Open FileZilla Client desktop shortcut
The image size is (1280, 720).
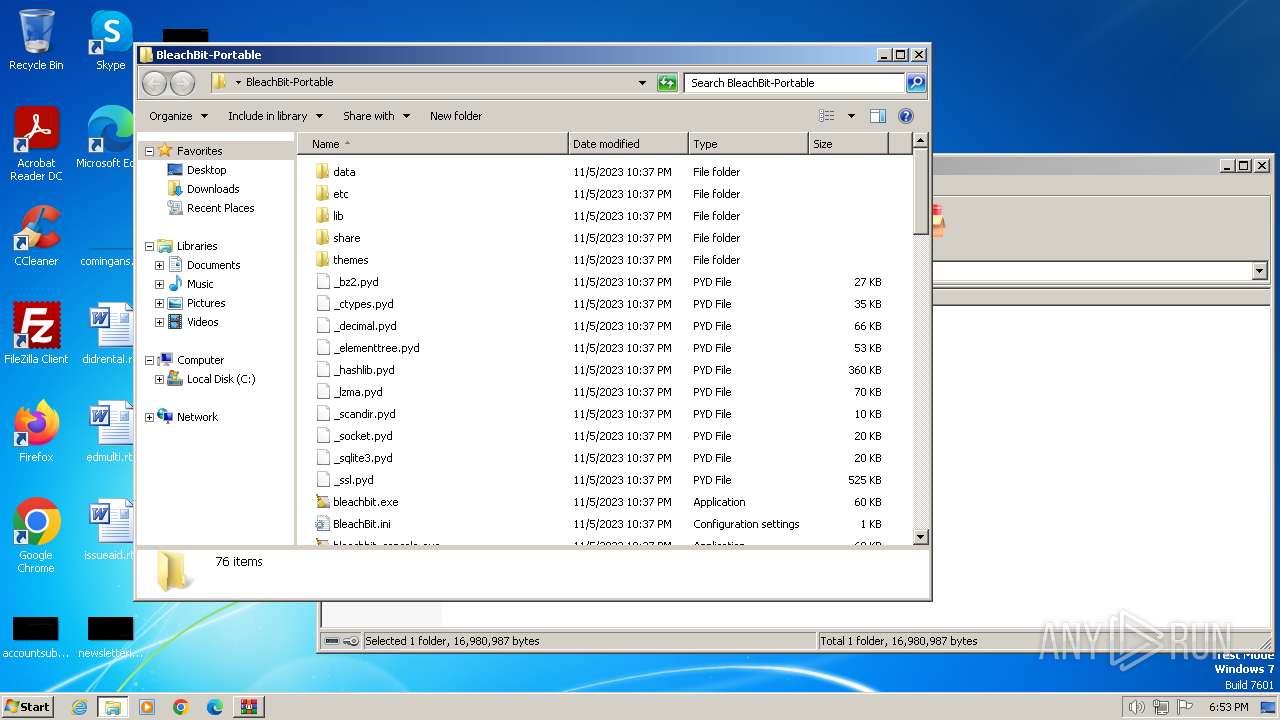click(36, 333)
